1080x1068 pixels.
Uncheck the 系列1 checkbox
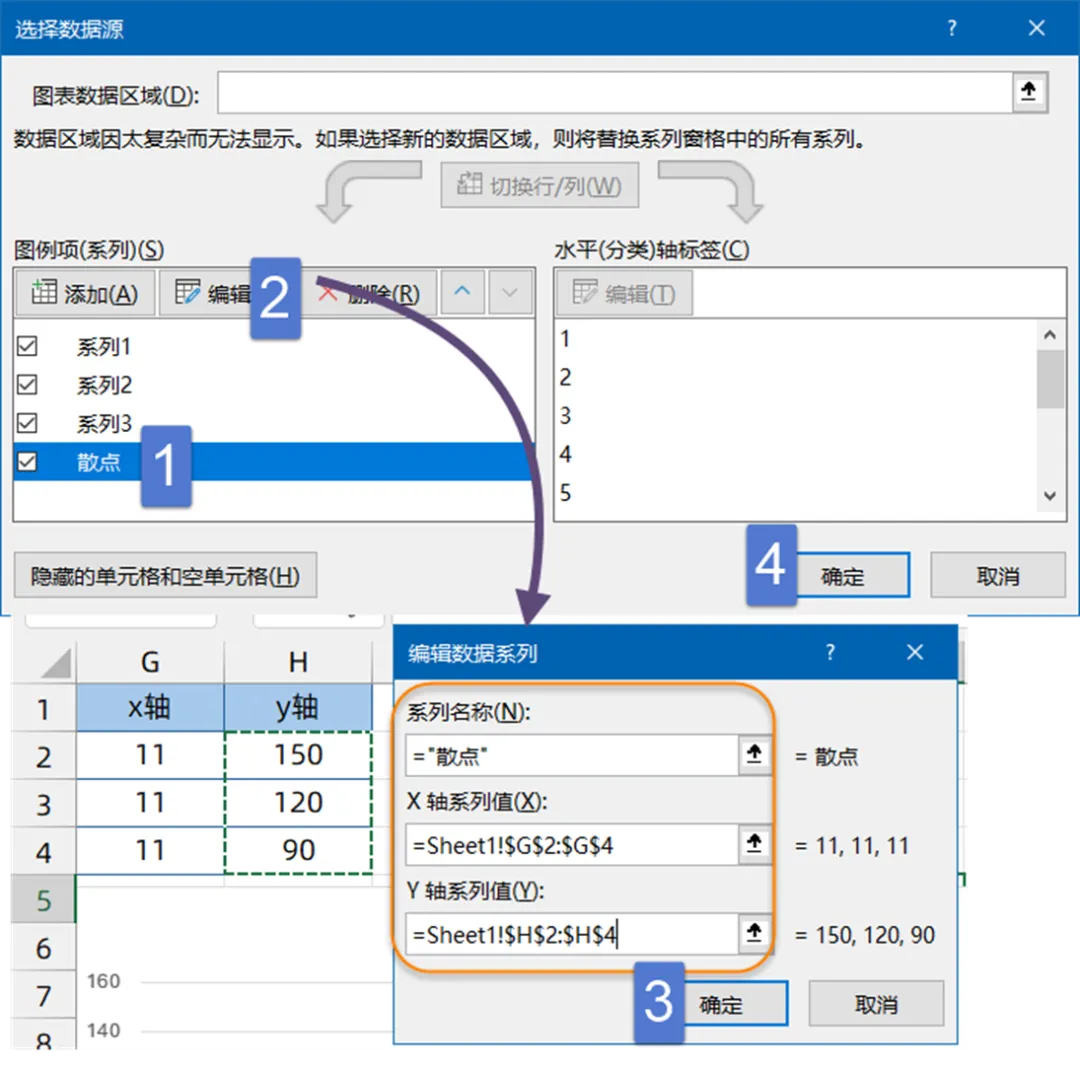tap(28, 346)
